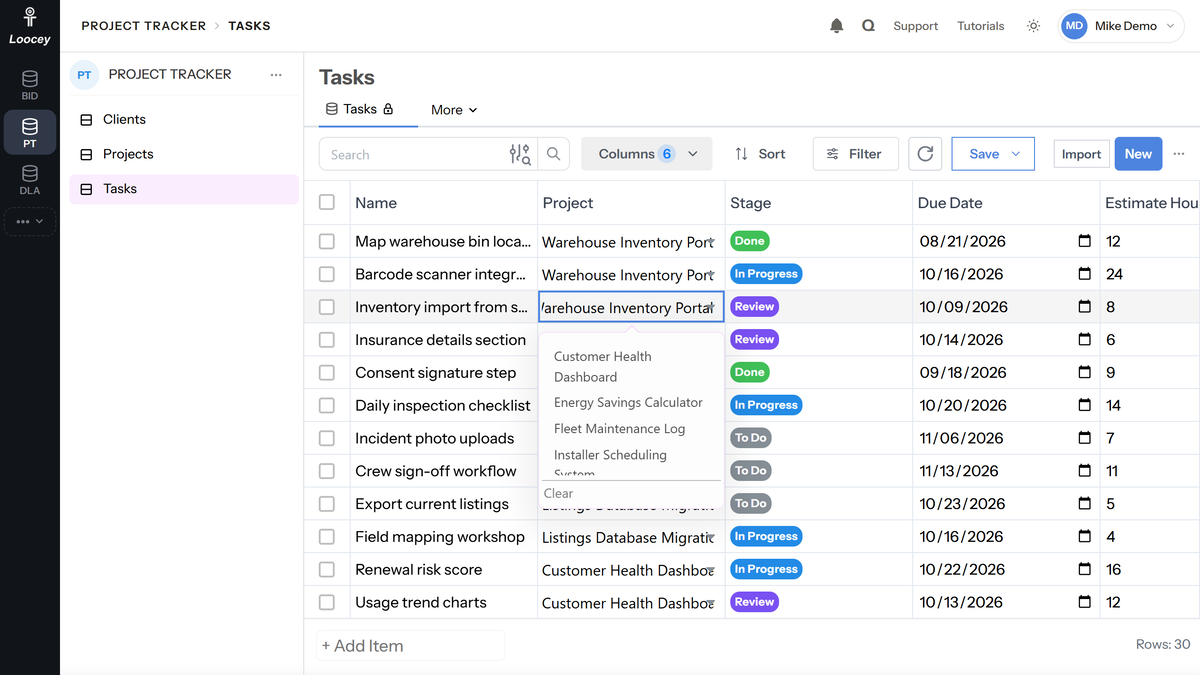Open the Save dropdown
Image resolution: width=1200 pixels, height=675 pixels.
click(993, 154)
